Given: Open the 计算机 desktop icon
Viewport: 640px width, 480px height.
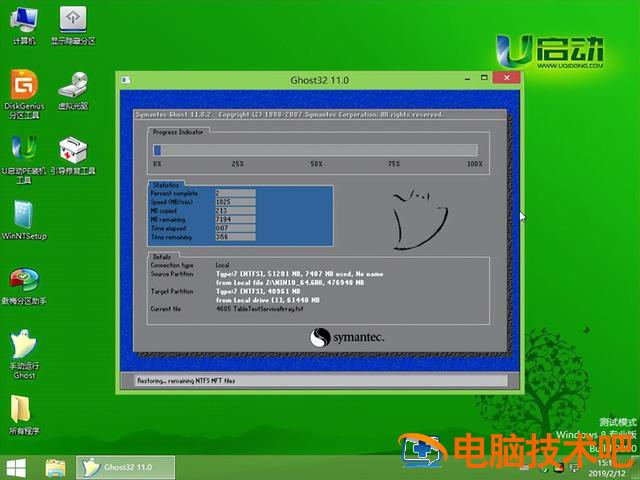Looking at the screenshot, I should click(24, 20).
